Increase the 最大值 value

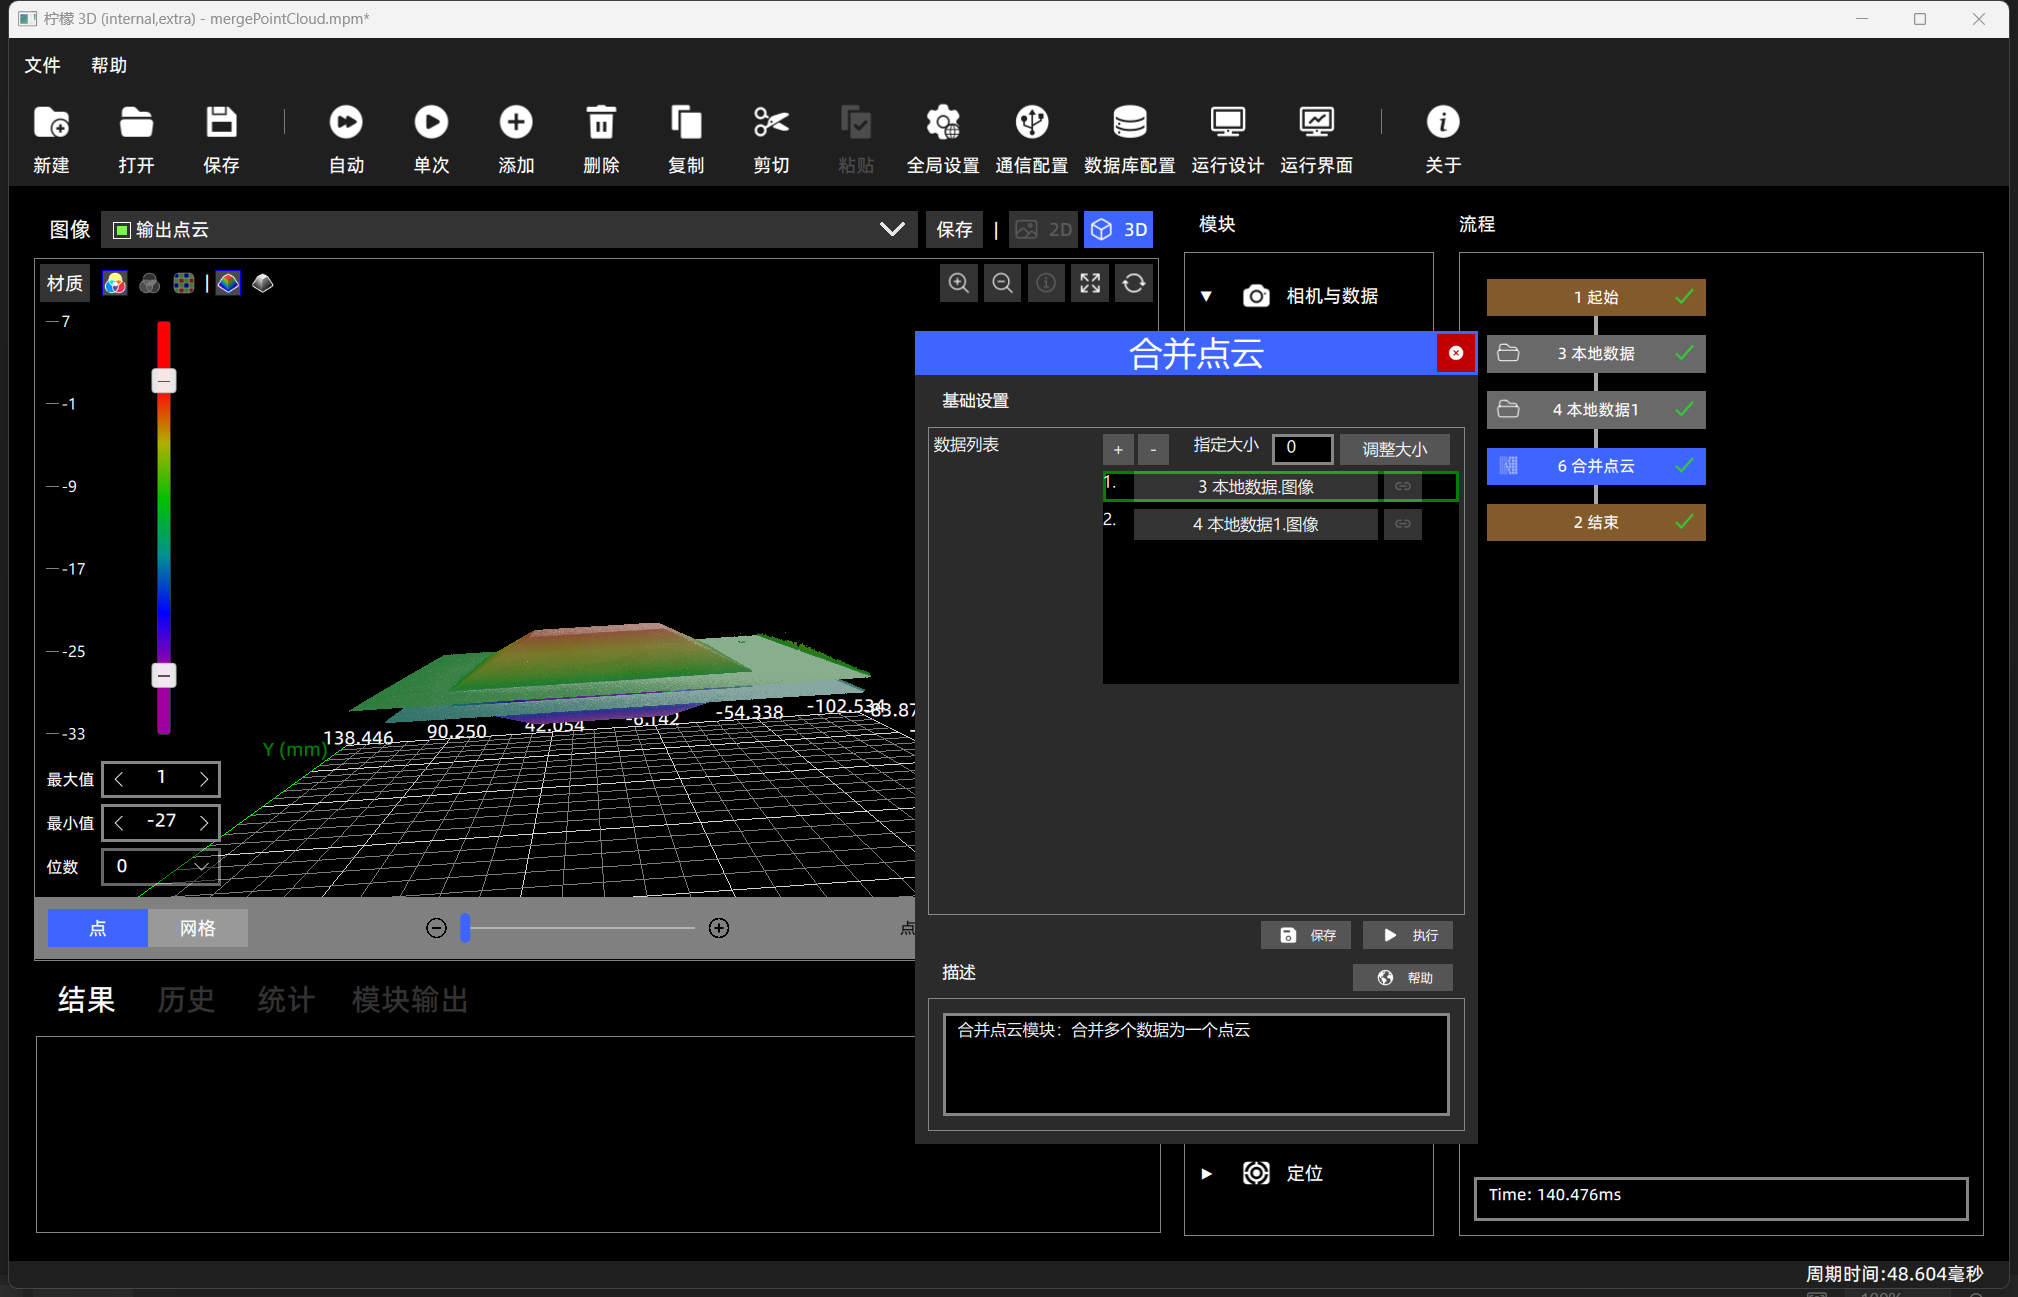pos(203,778)
